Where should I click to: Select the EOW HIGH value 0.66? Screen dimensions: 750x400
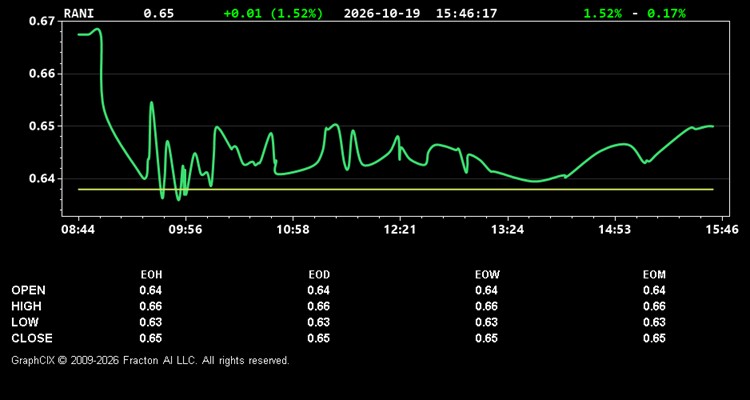coord(486,306)
